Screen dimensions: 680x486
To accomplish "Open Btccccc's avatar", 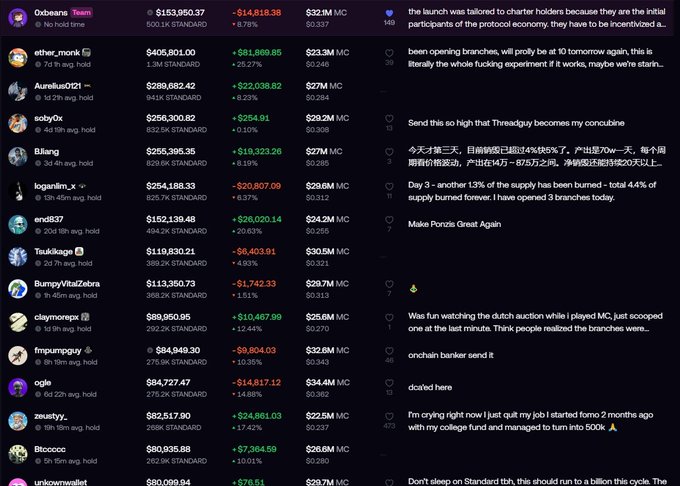I will [x=18, y=454].
